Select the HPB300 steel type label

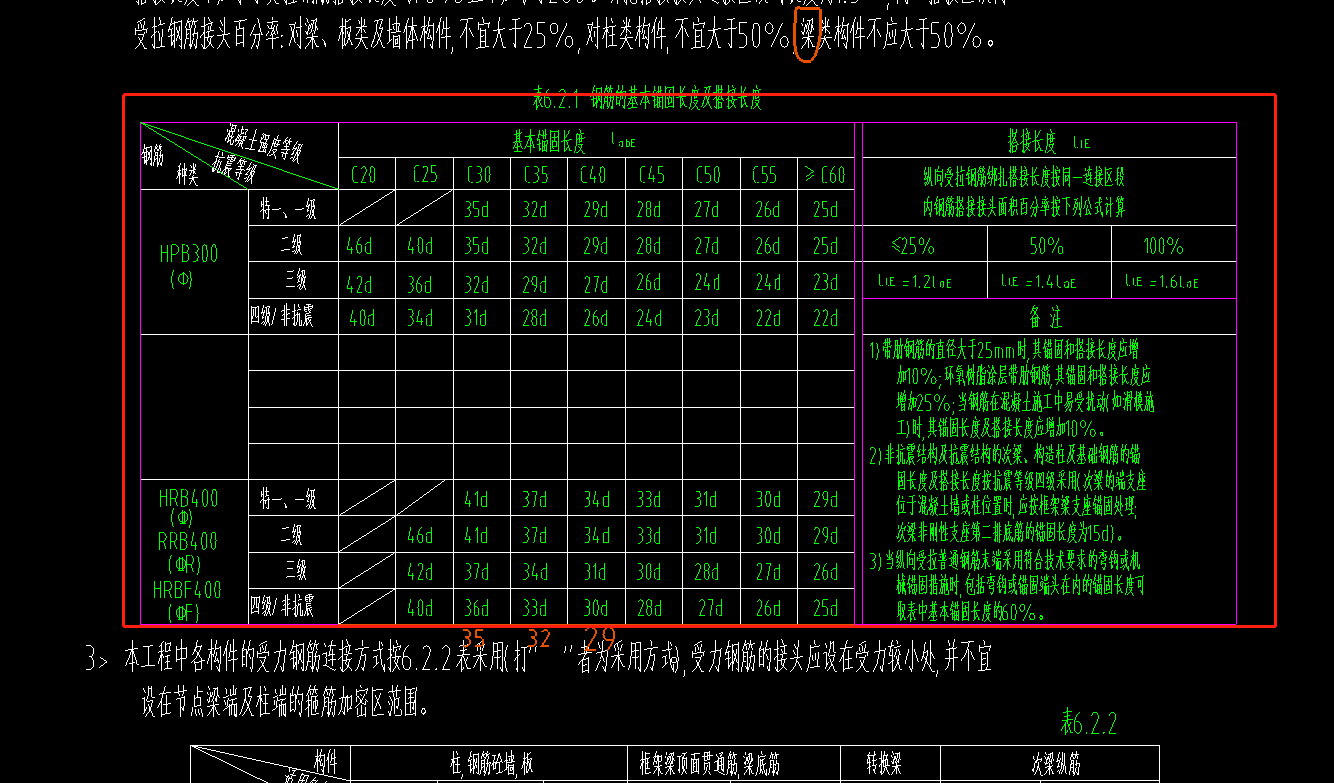[x=189, y=254]
